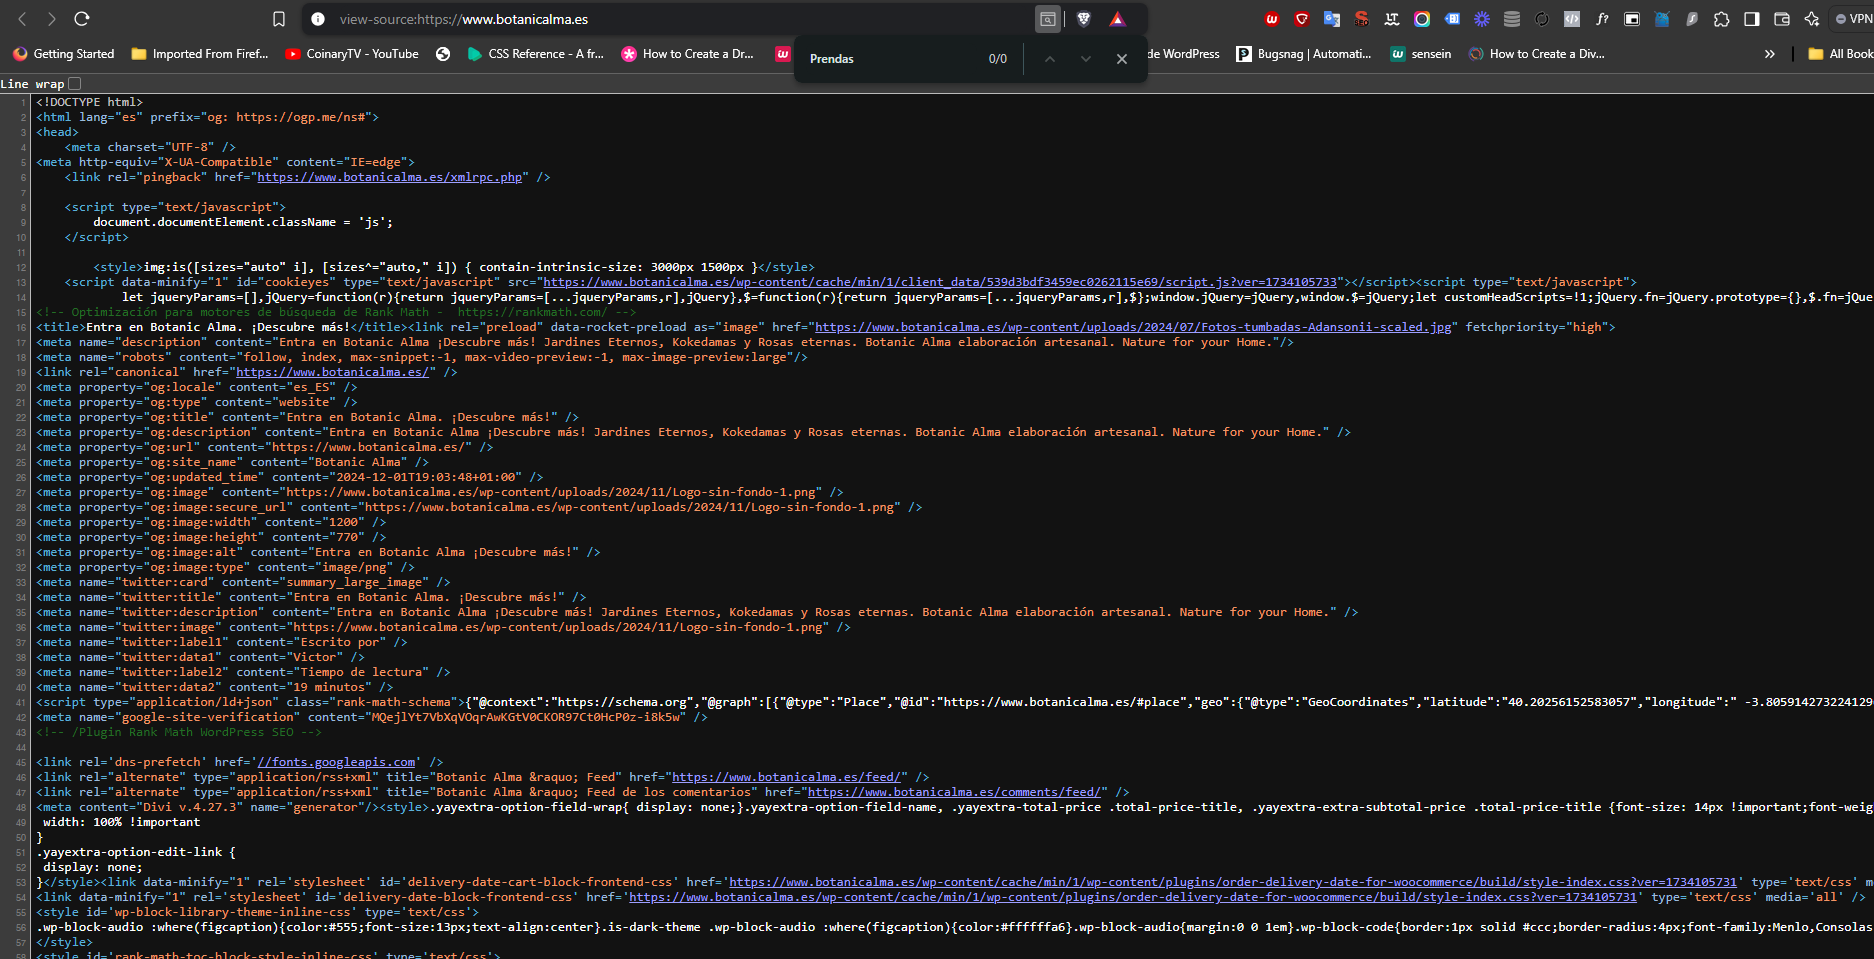Jump to previous find result
This screenshot has height=959, width=1874.
pyautogui.click(x=1049, y=59)
